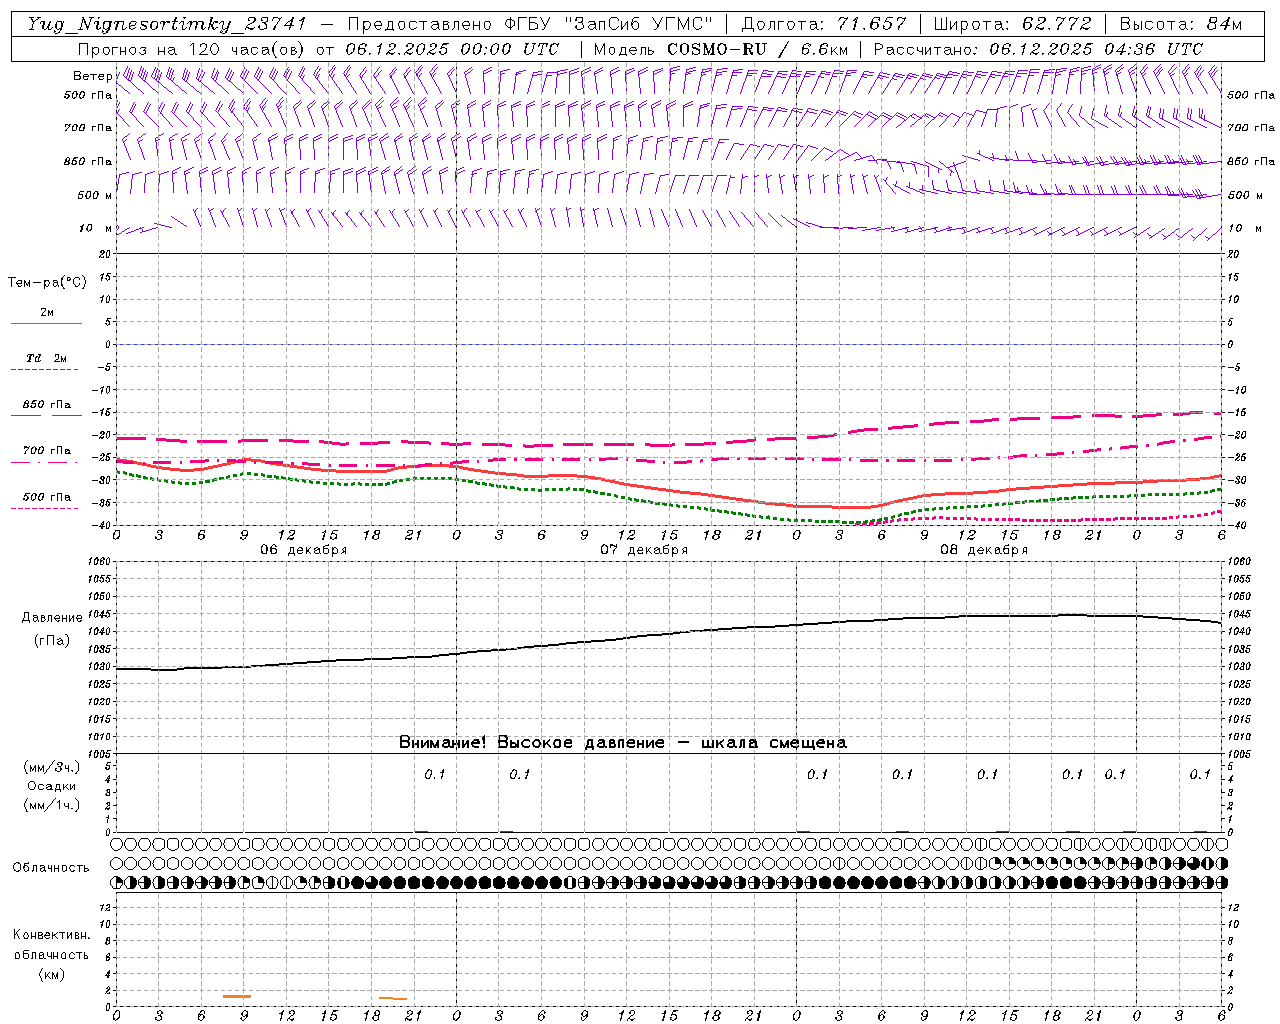Click the orange convective bar near 18–21 h
The image size is (1280, 1024).
pos(393,998)
